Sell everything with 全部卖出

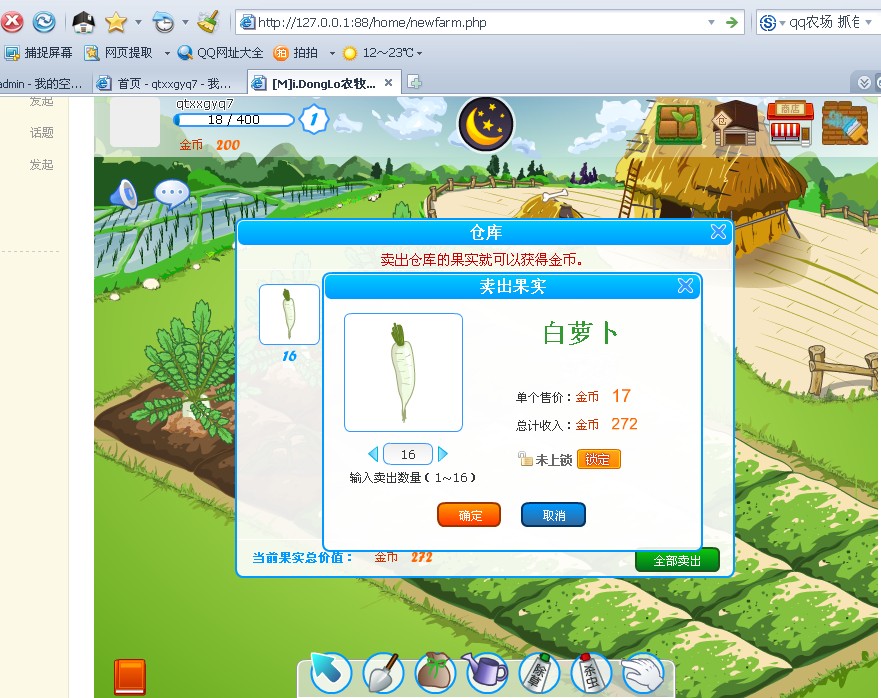(677, 560)
